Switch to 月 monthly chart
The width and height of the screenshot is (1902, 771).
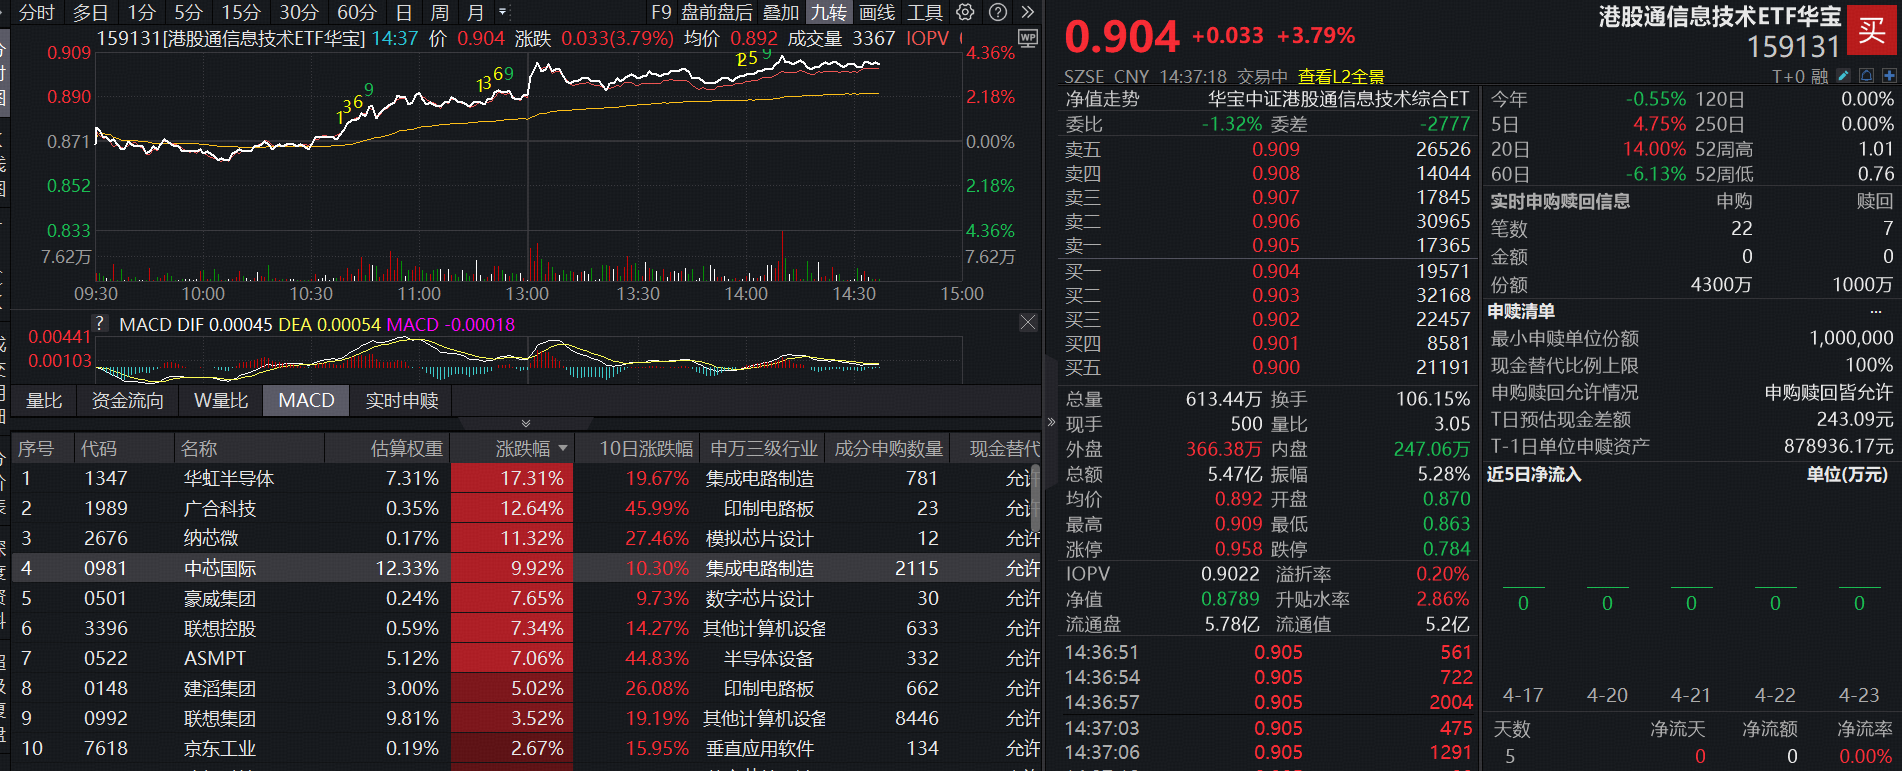(x=475, y=13)
